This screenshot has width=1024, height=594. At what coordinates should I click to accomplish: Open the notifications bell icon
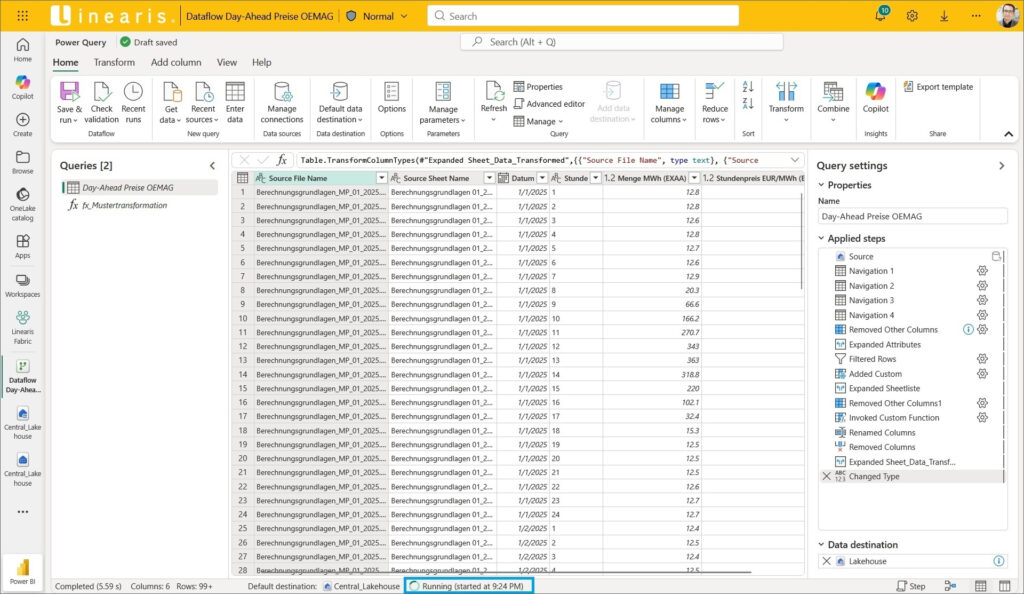pos(880,16)
